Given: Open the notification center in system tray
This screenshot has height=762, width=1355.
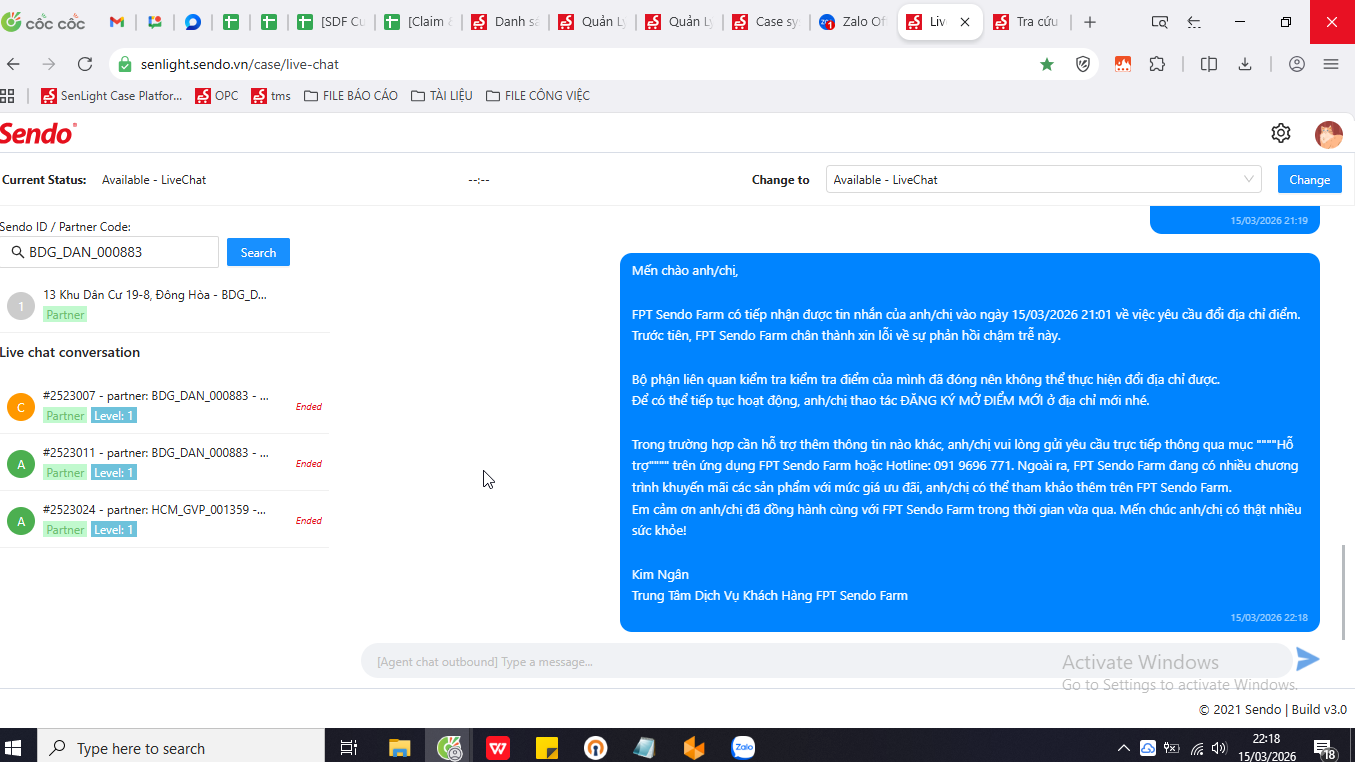Looking at the screenshot, I should coord(1326,750).
